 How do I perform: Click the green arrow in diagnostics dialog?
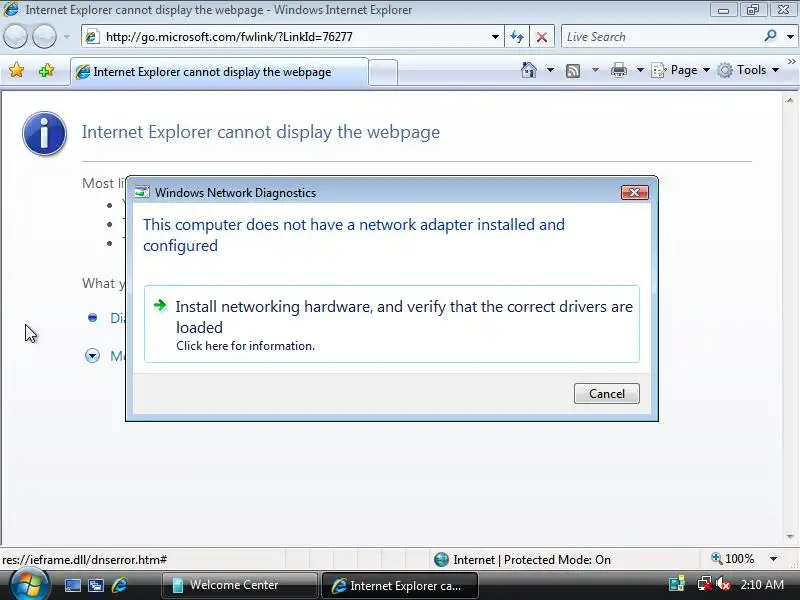click(x=160, y=305)
